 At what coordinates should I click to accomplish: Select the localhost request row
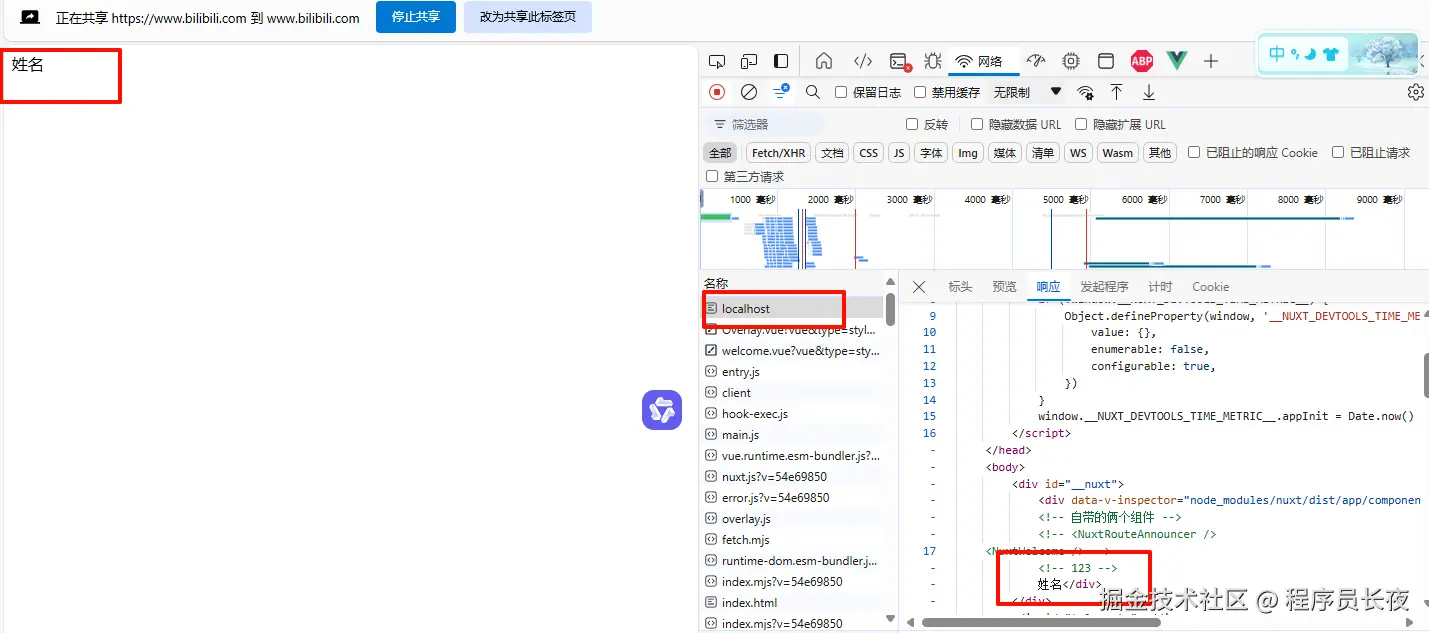click(793, 309)
